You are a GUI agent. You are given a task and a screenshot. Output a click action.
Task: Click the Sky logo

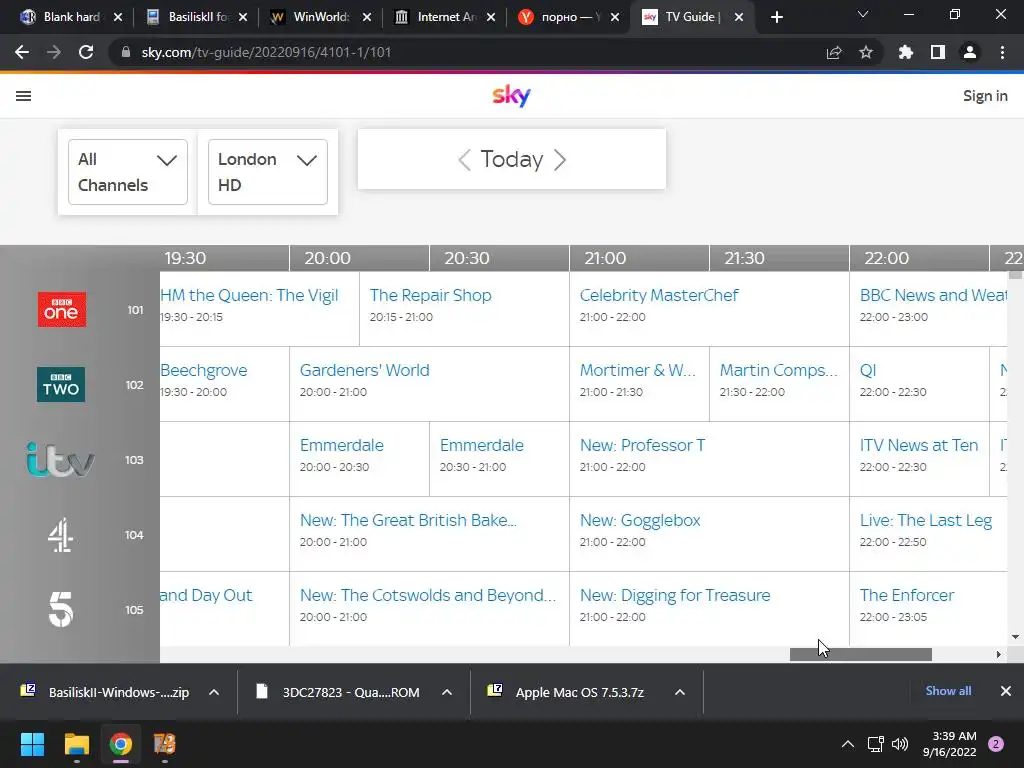(x=511, y=96)
